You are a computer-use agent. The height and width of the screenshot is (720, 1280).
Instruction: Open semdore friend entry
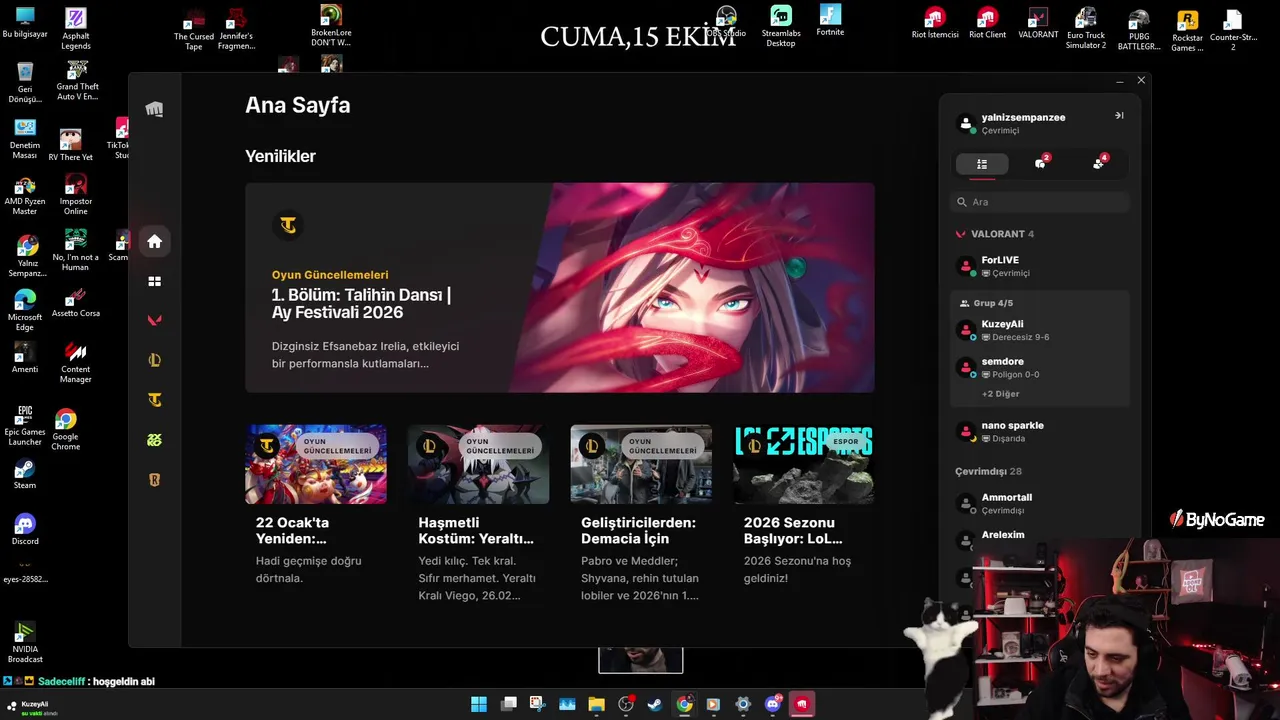(x=1040, y=367)
